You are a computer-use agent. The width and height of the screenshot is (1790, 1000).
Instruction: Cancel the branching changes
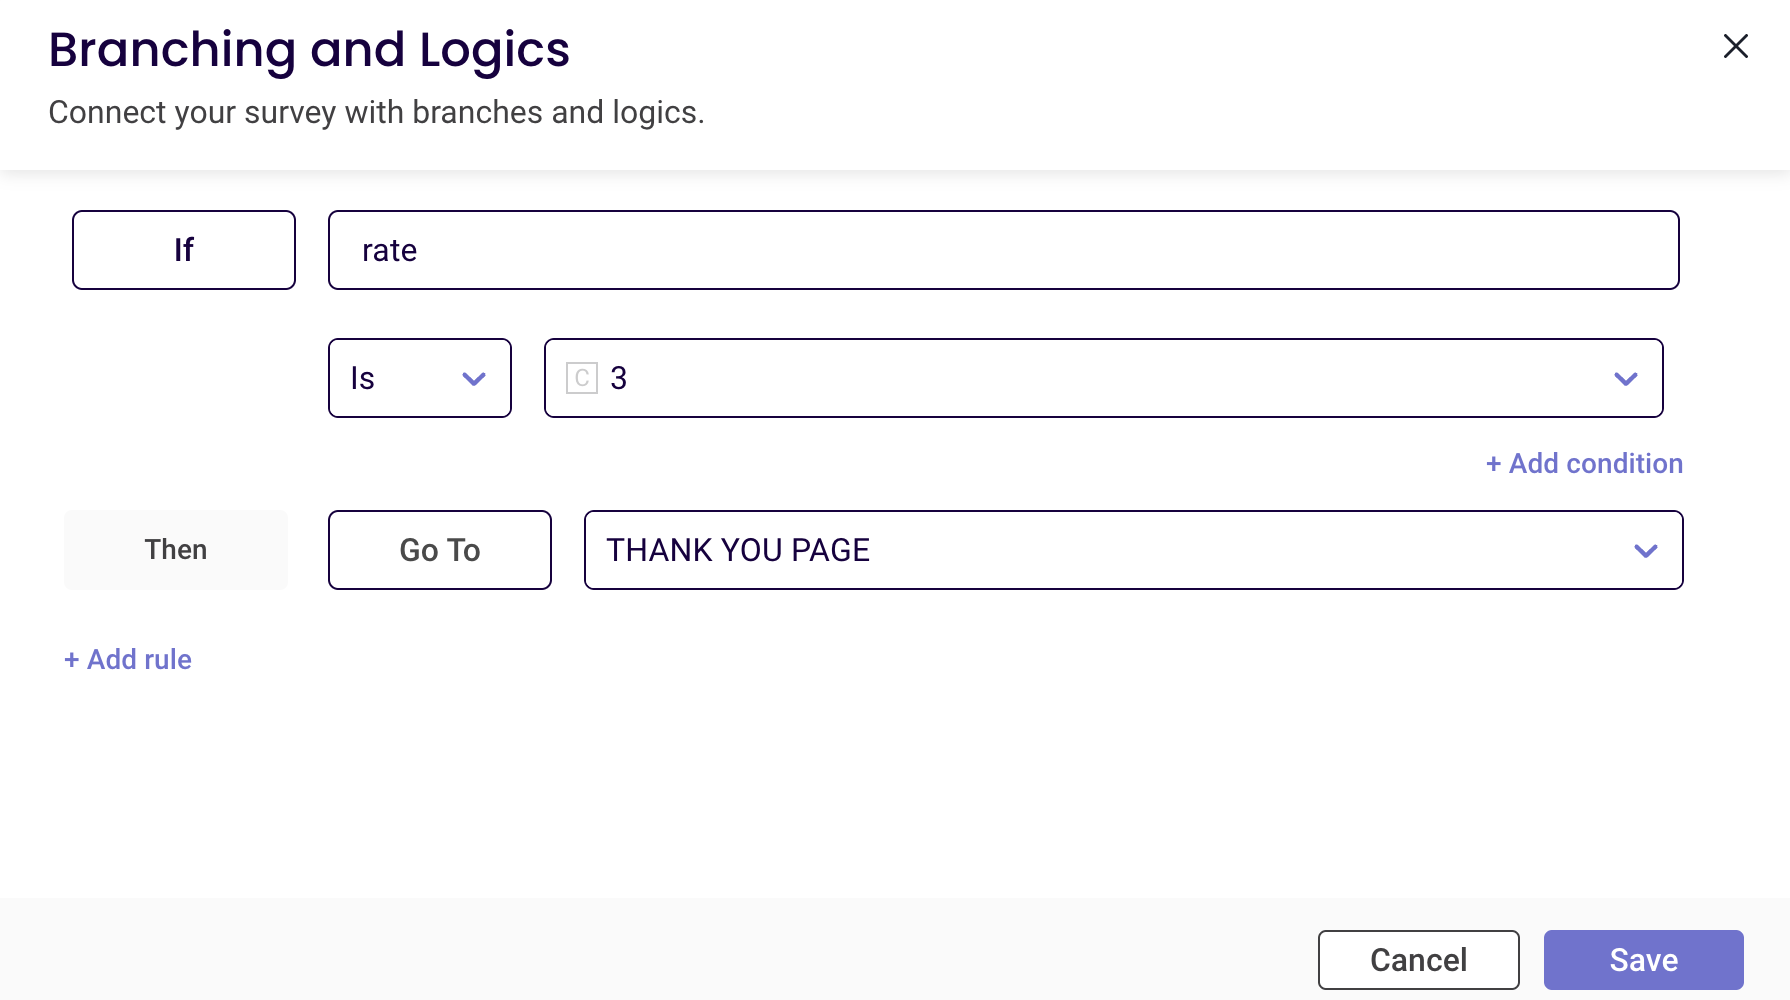[x=1418, y=960]
